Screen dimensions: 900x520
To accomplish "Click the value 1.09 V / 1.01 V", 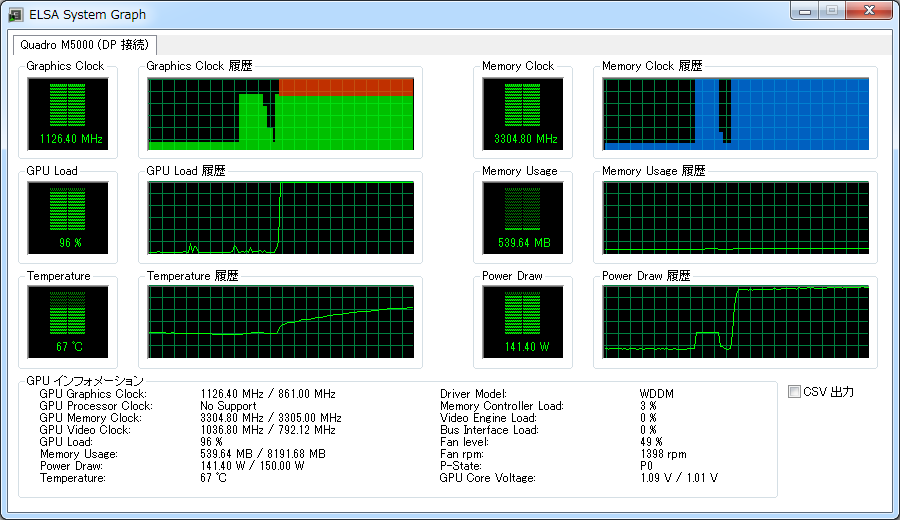I will (x=679, y=478).
